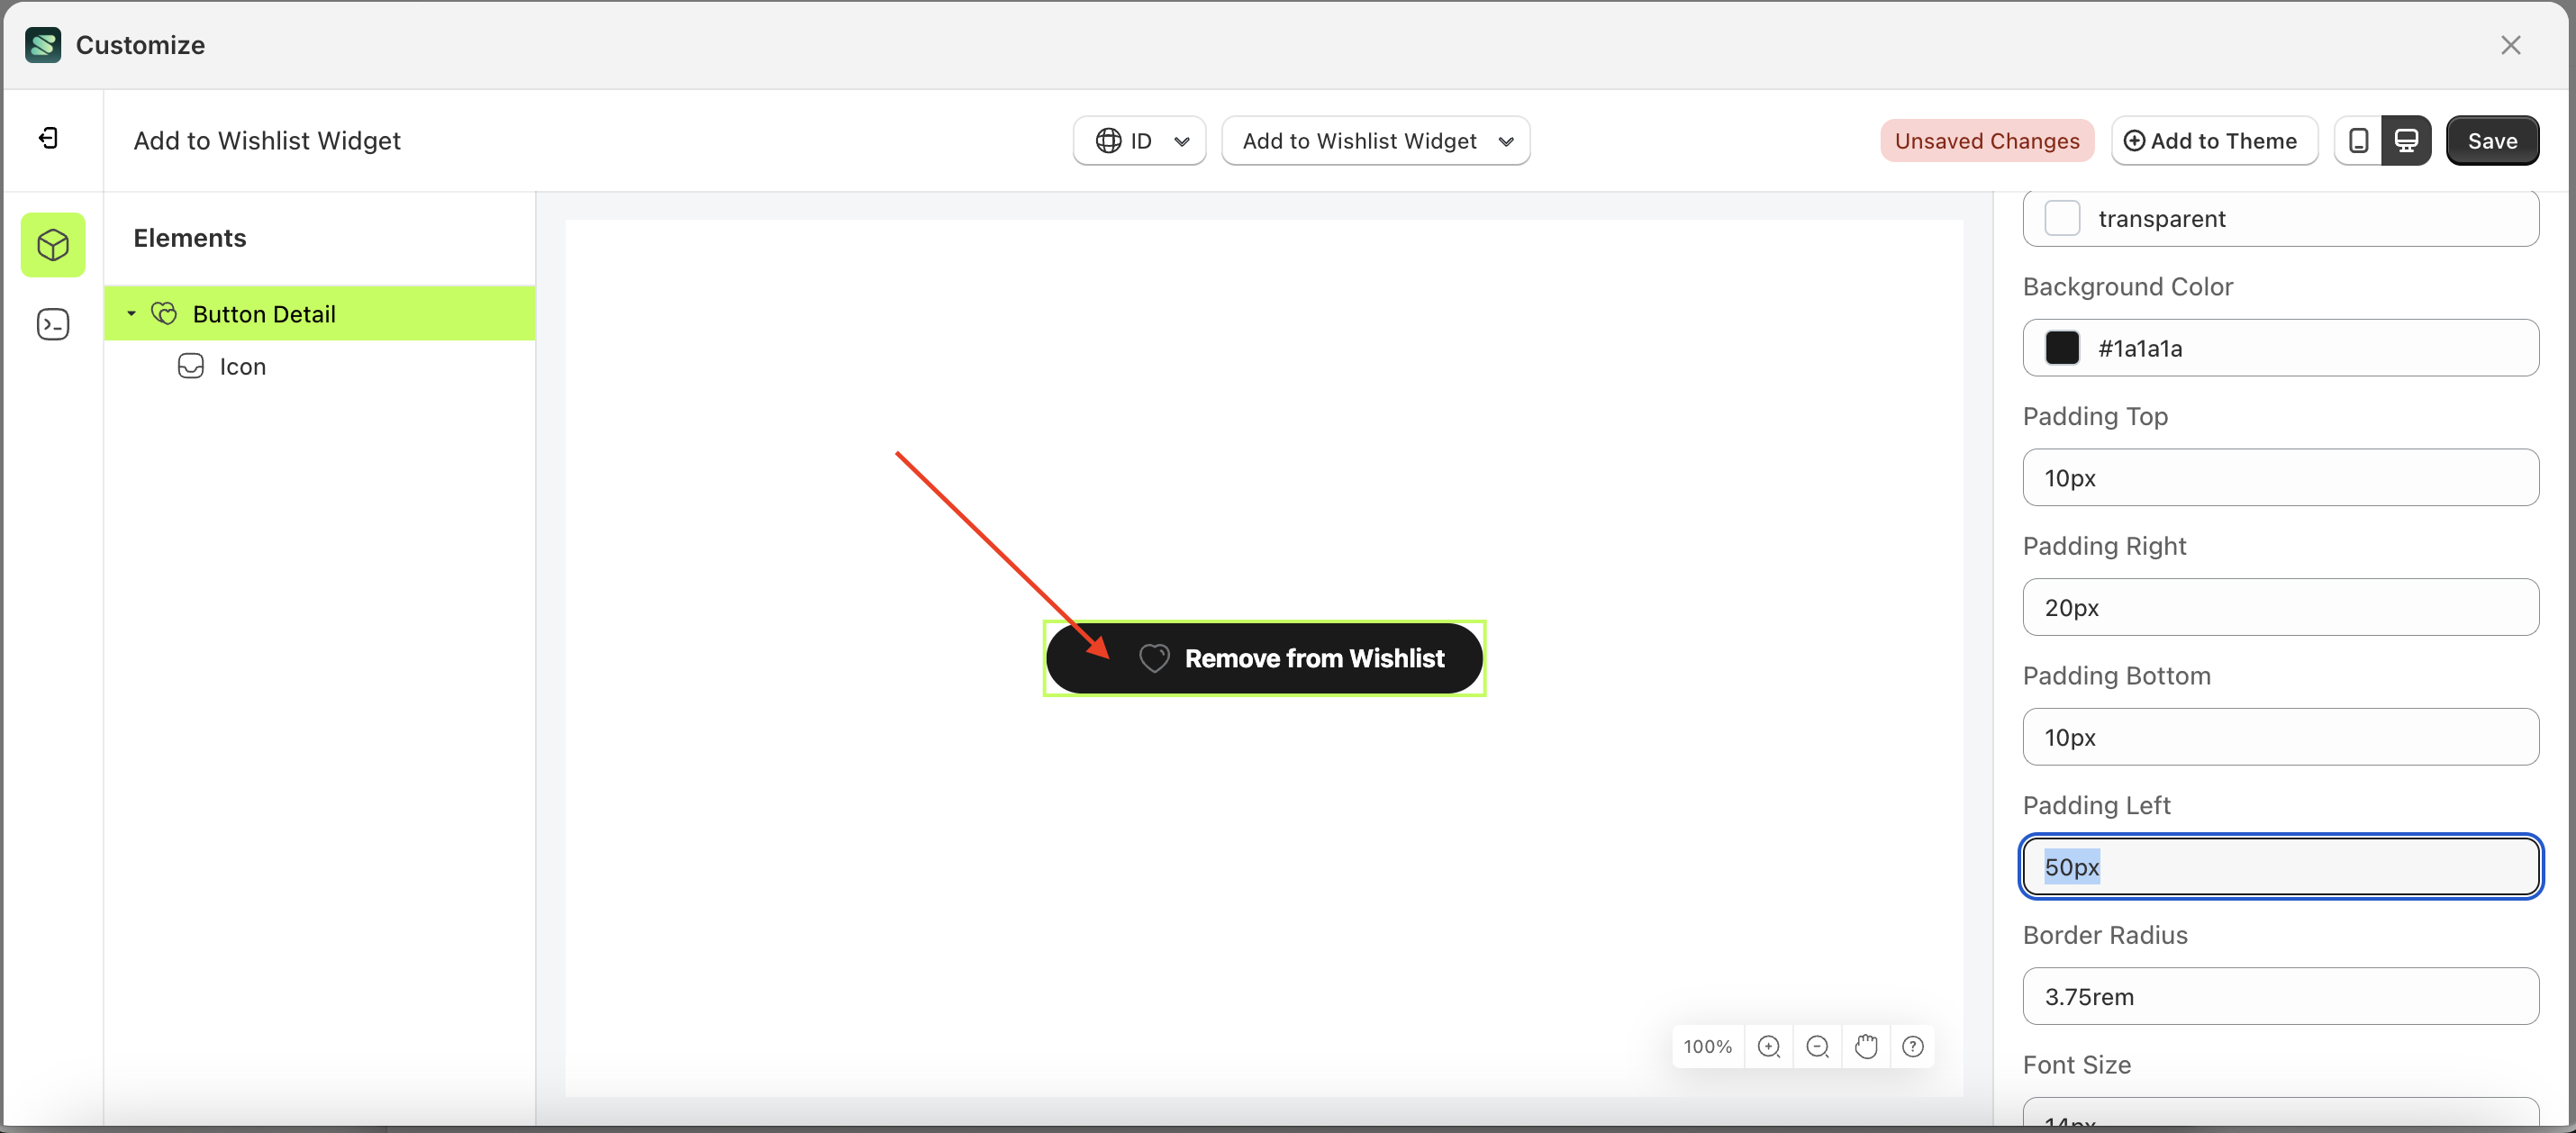Viewport: 2576px width, 1133px height.
Task: Open the Add to Wishlist Widget dropdown
Action: [1376, 140]
